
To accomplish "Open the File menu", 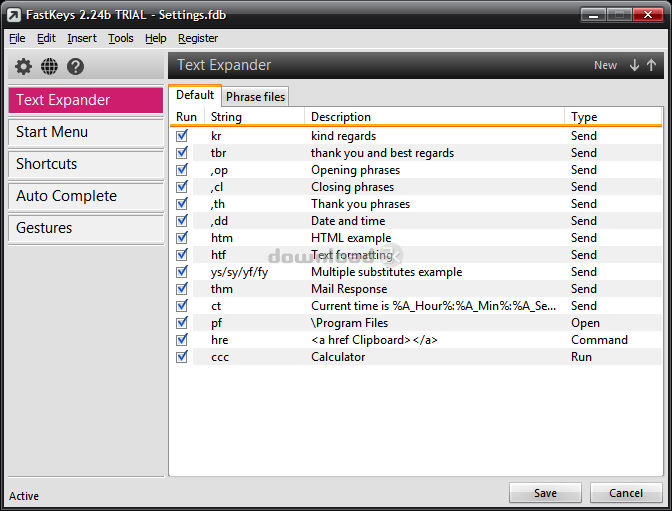I will pyautogui.click(x=17, y=38).
